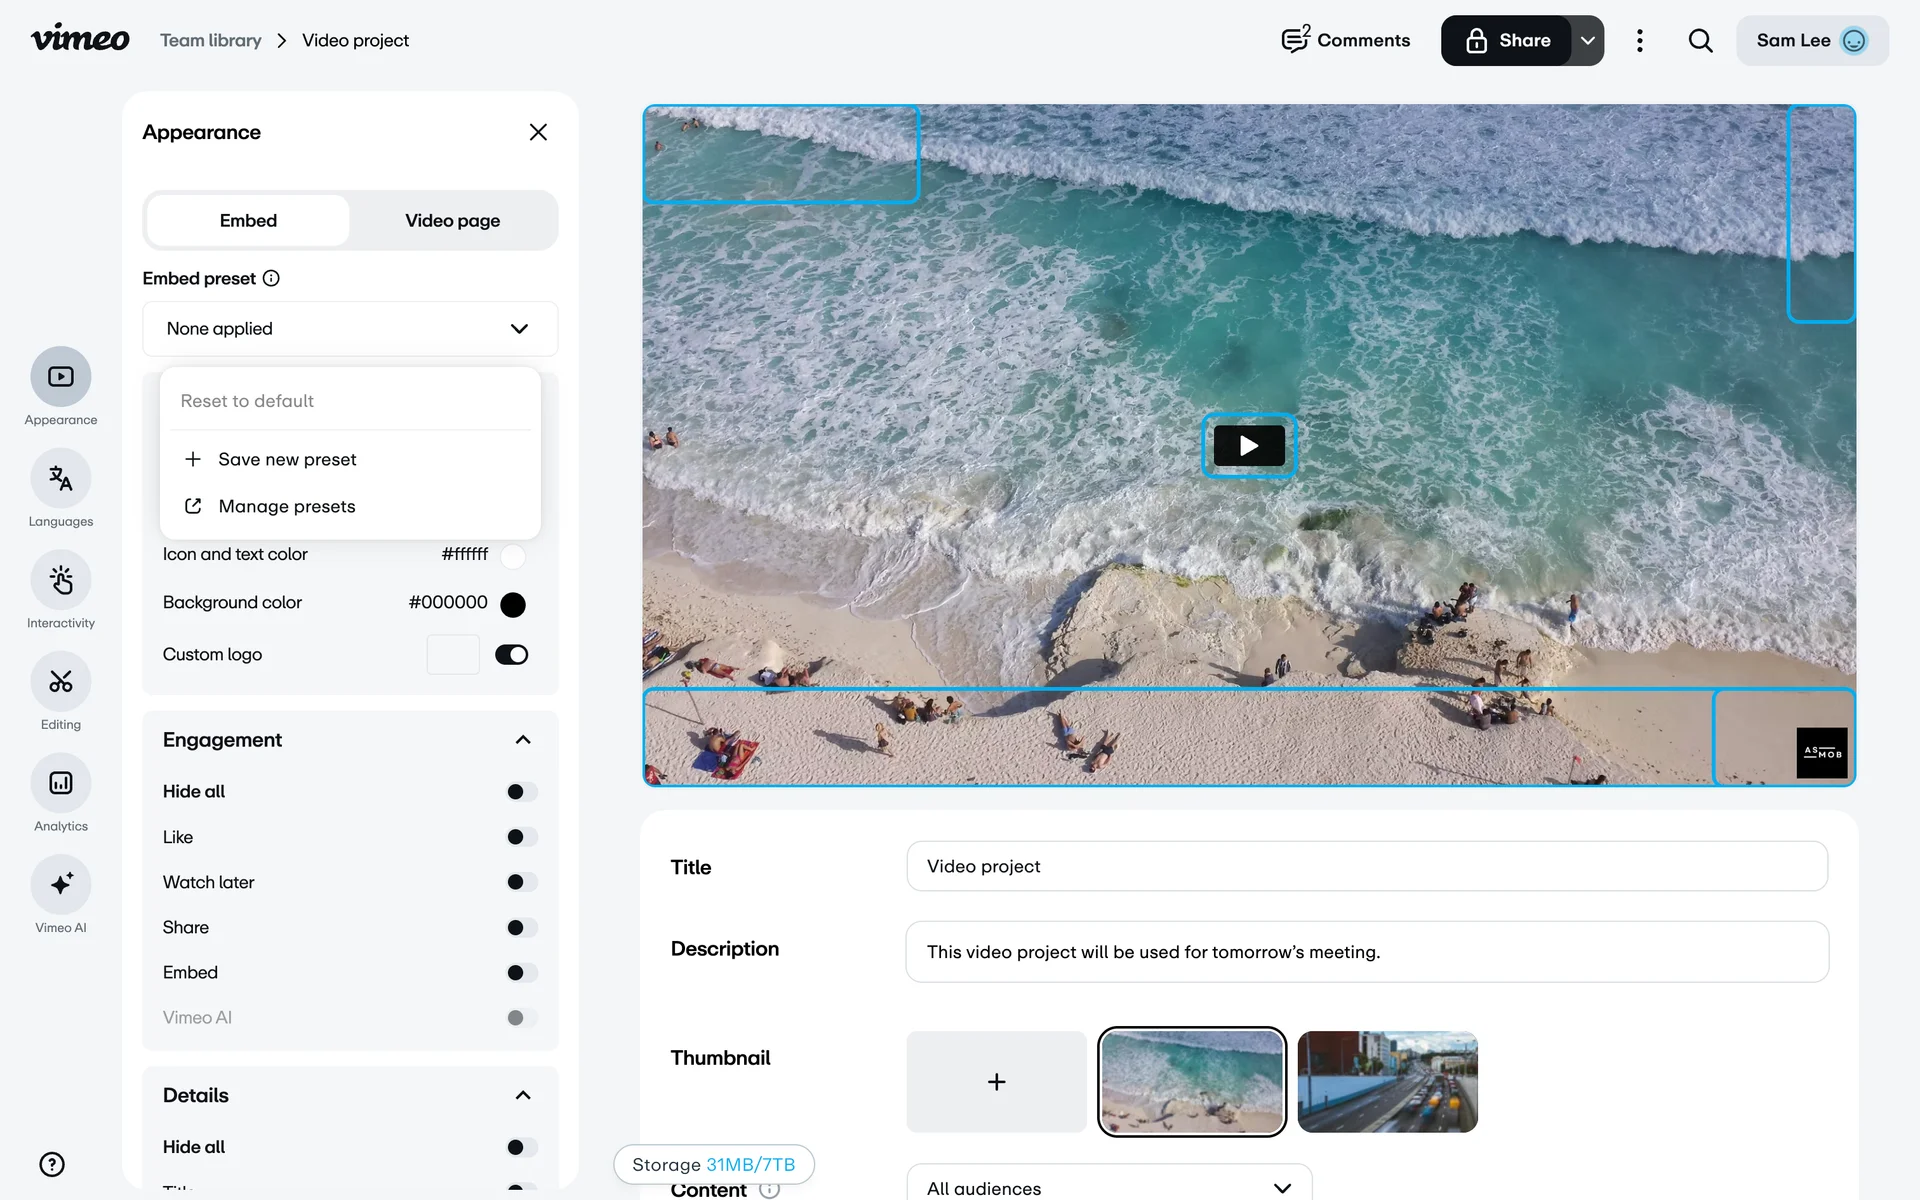Toggle the Custom logo switch
Screen dimensions: 1920x1200
(x=511, y=655)
